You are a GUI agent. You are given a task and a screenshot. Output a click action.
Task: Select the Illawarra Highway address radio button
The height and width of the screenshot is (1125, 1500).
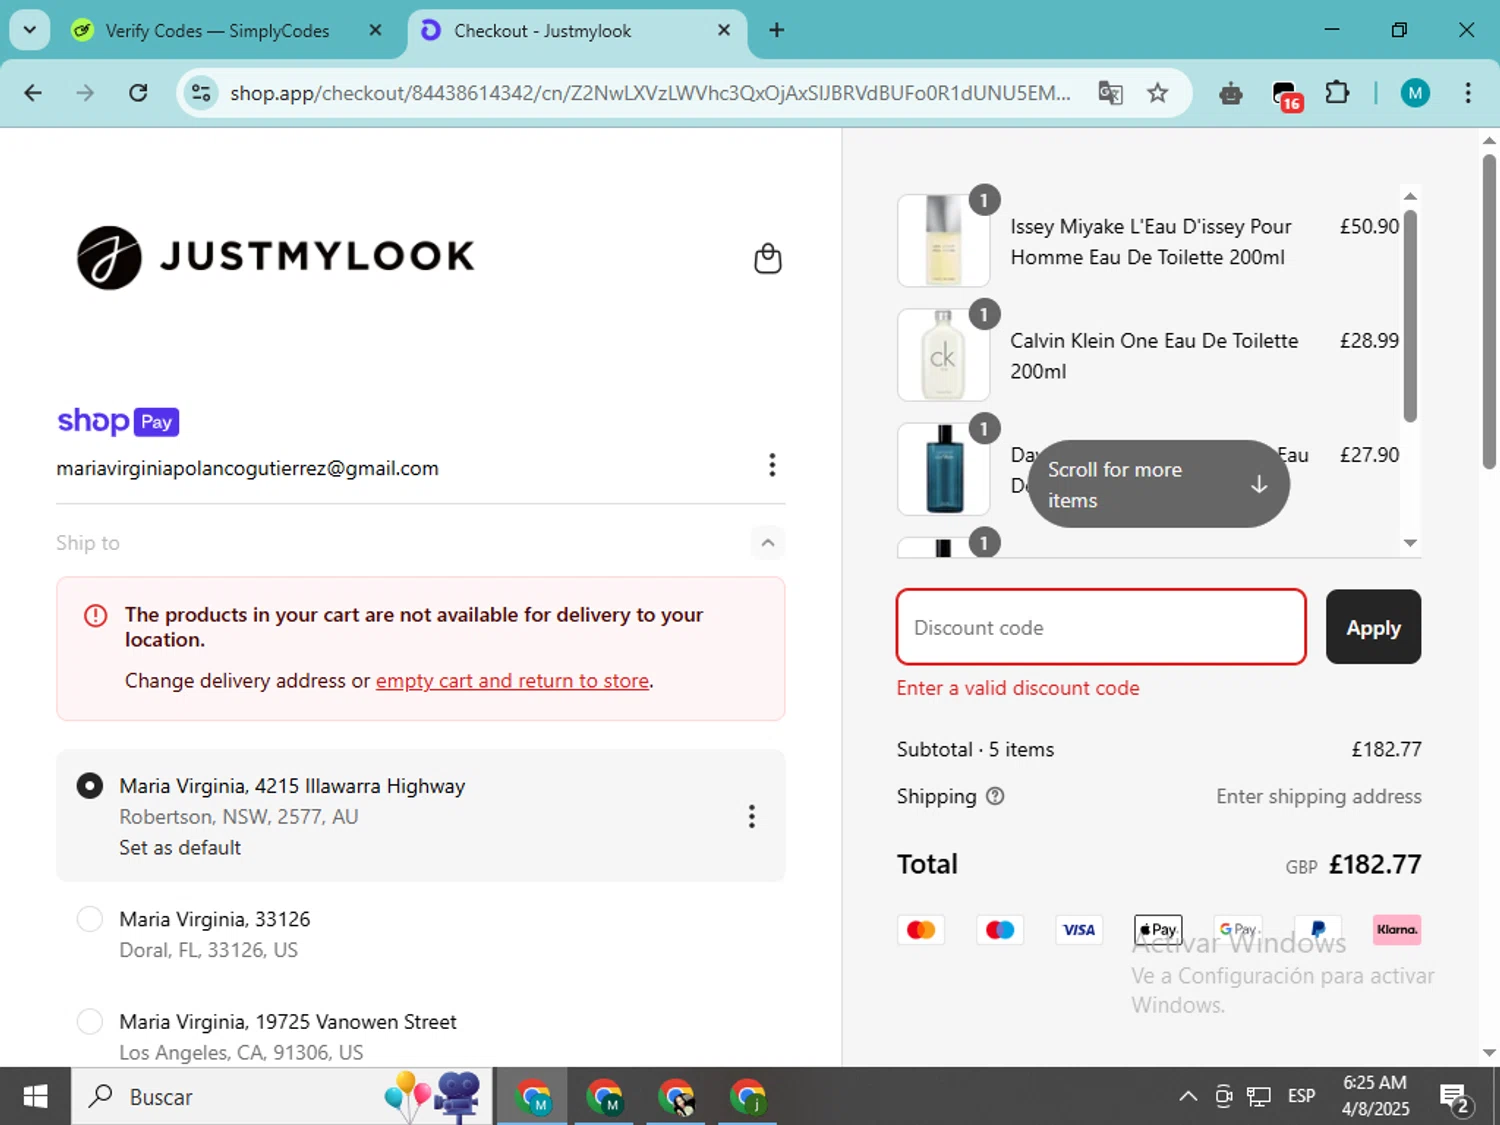coord(90,786)
